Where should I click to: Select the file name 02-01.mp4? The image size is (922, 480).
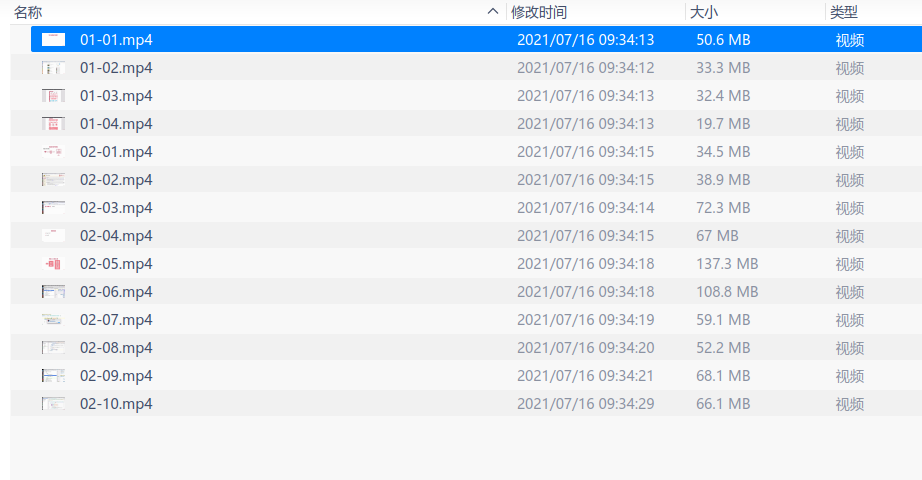pos(116,152)
